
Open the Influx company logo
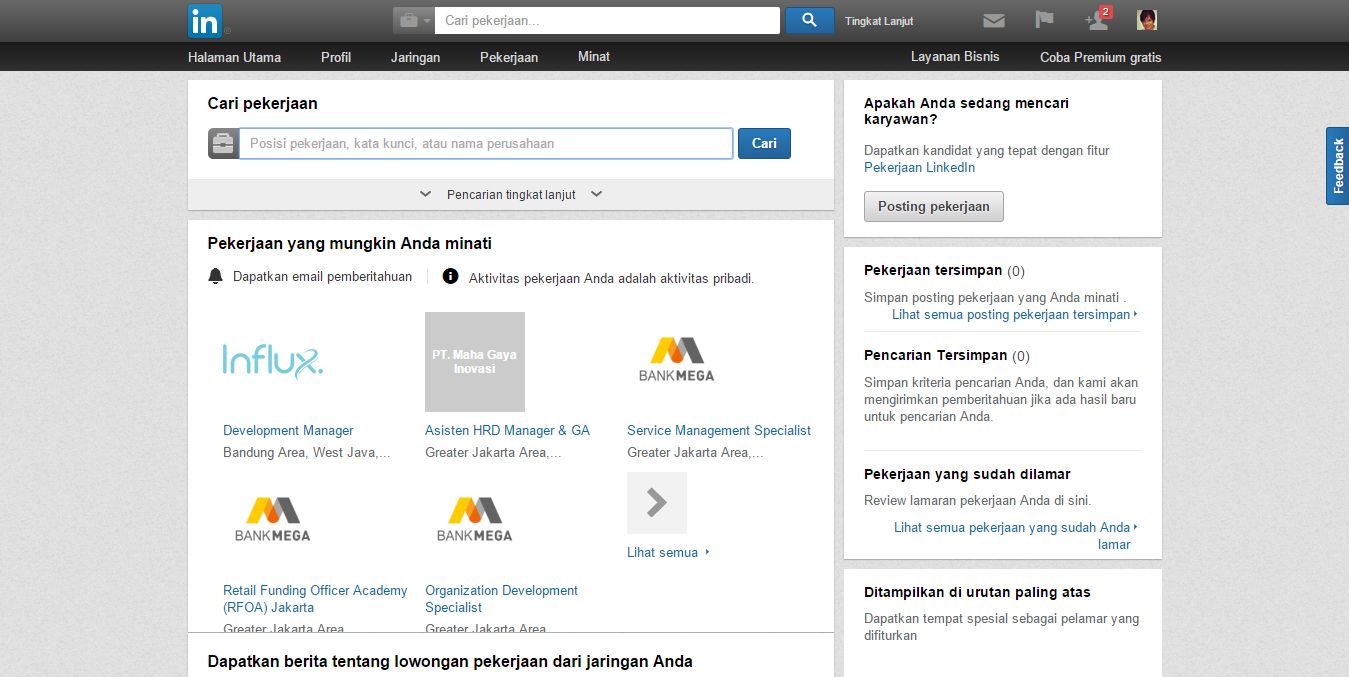[272, 361]
